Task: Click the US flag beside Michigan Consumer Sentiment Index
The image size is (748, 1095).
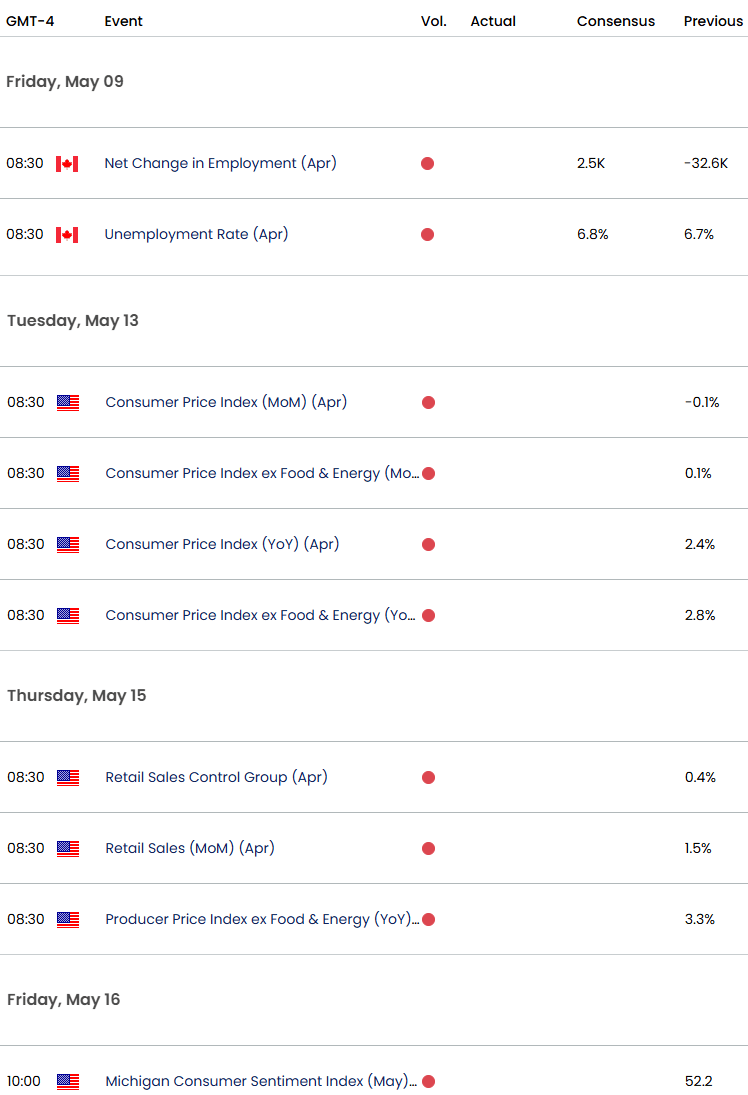Action: click(x=67, y=1081)
